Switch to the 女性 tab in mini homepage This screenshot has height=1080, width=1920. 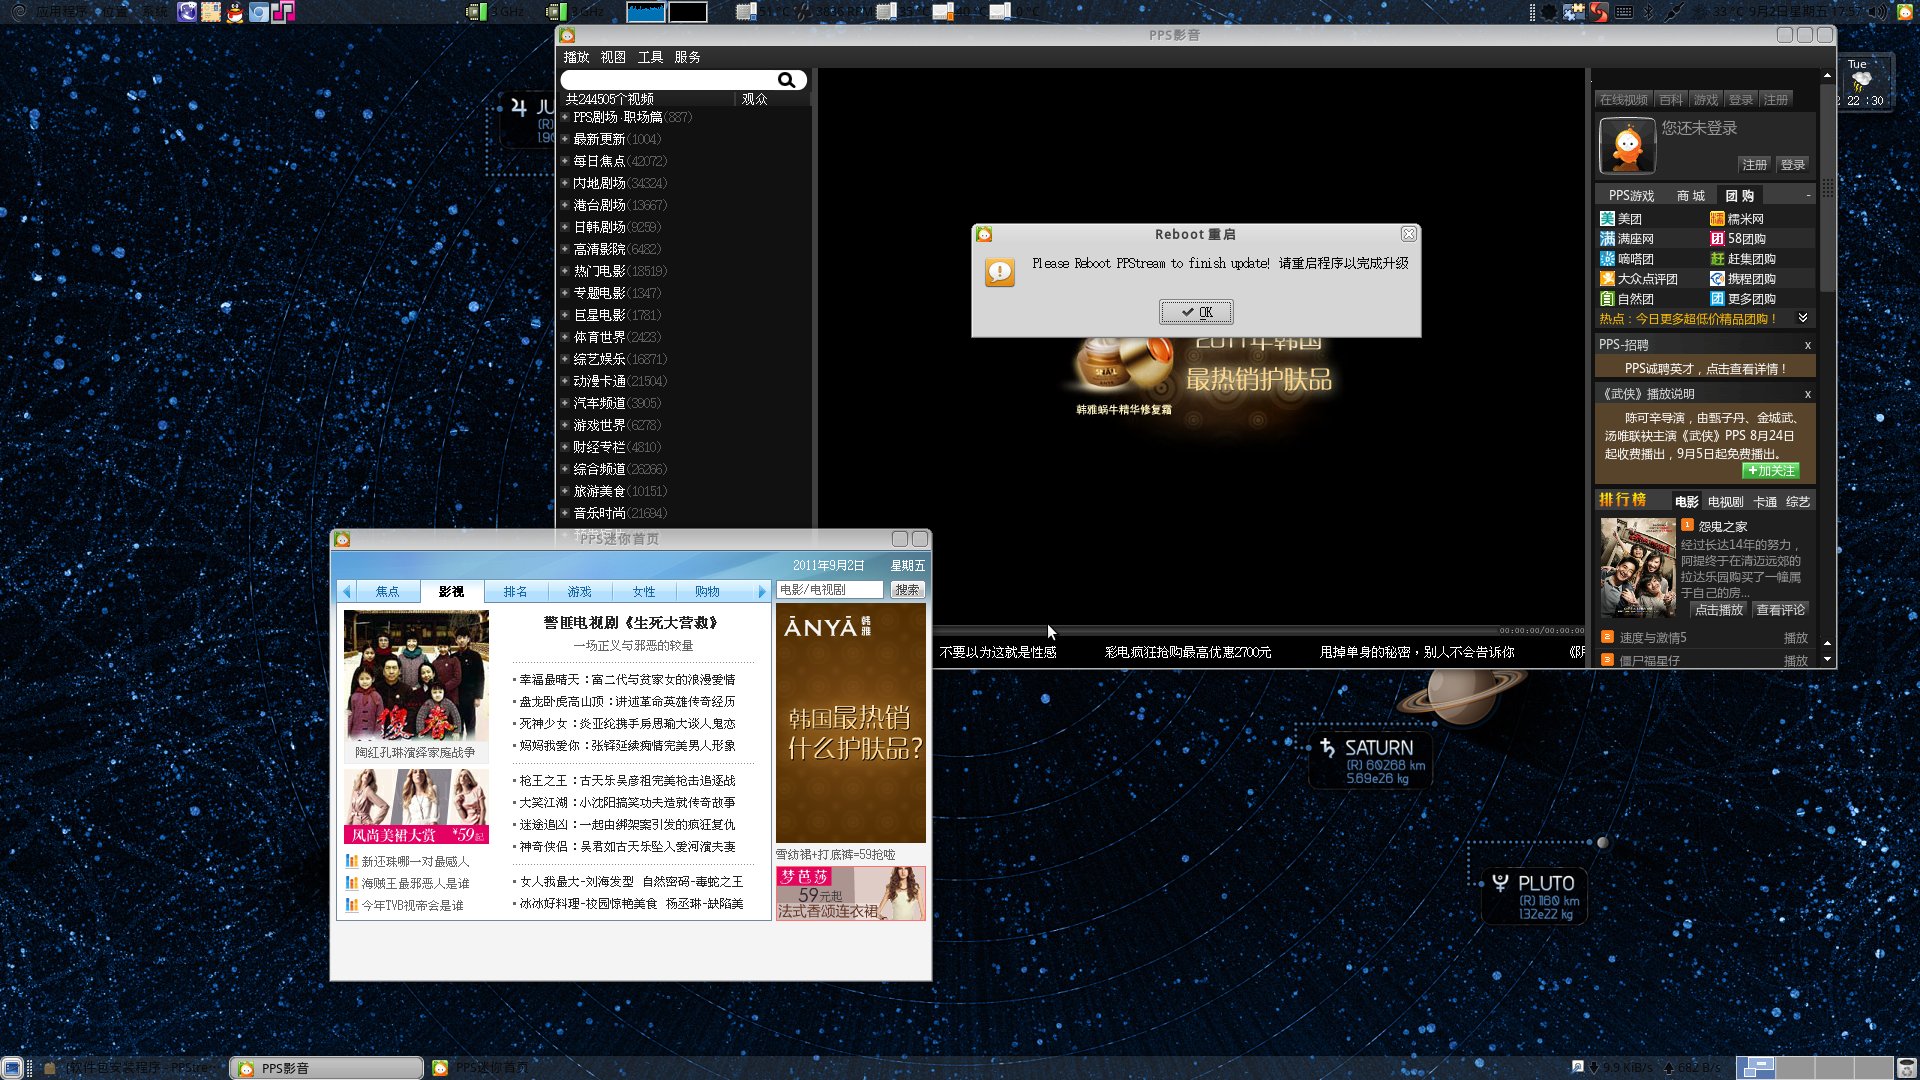tap(643, 592)
